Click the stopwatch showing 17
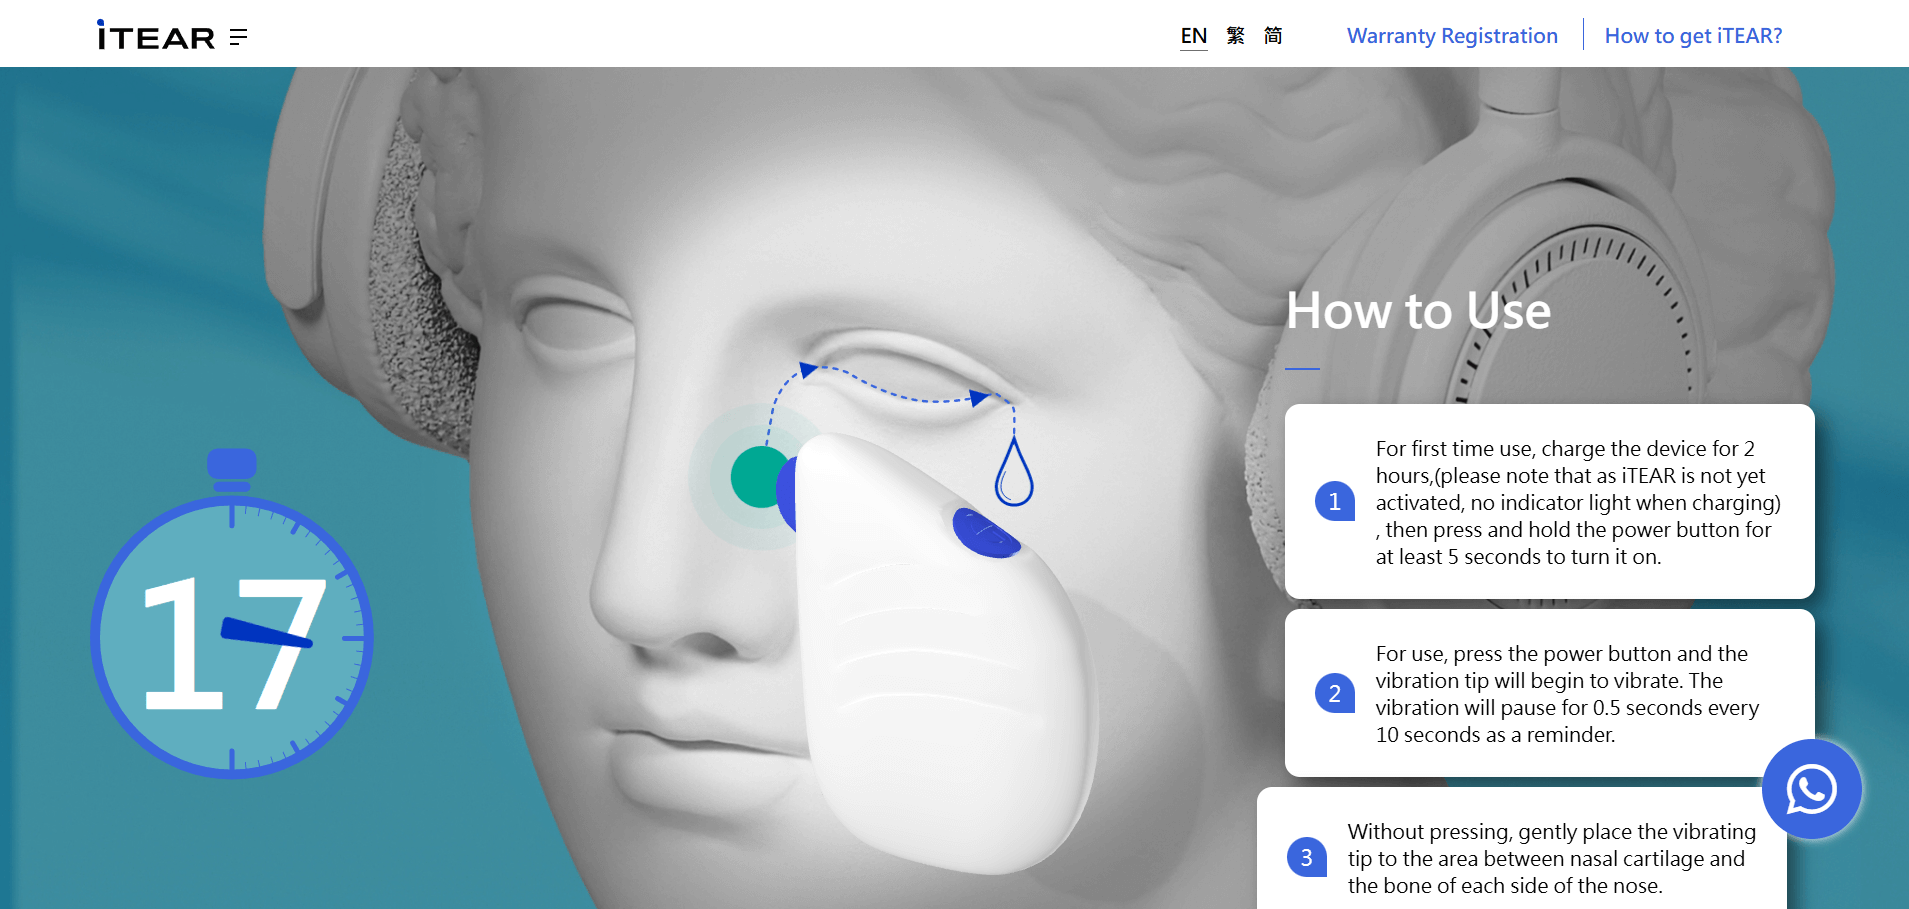 232,630
